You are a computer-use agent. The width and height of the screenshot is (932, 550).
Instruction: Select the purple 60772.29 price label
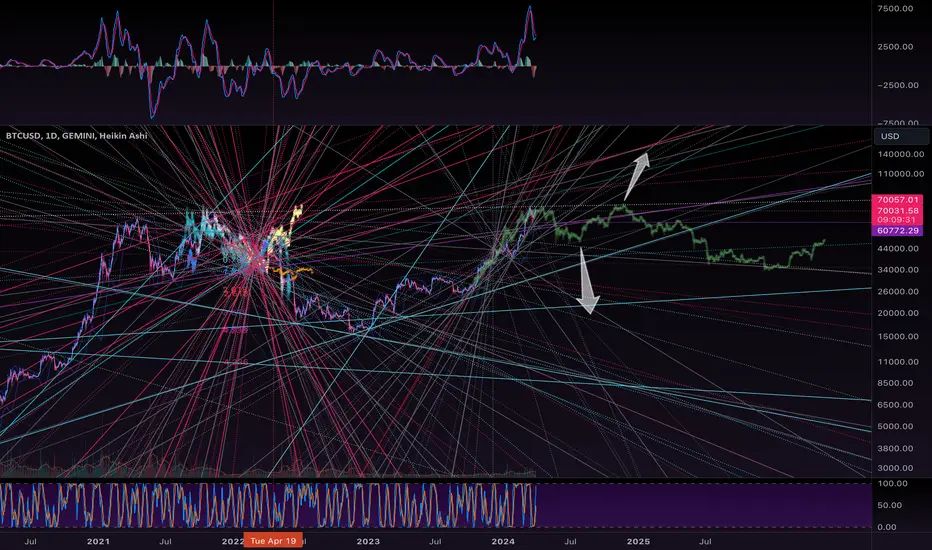click(x=898, y=231)
